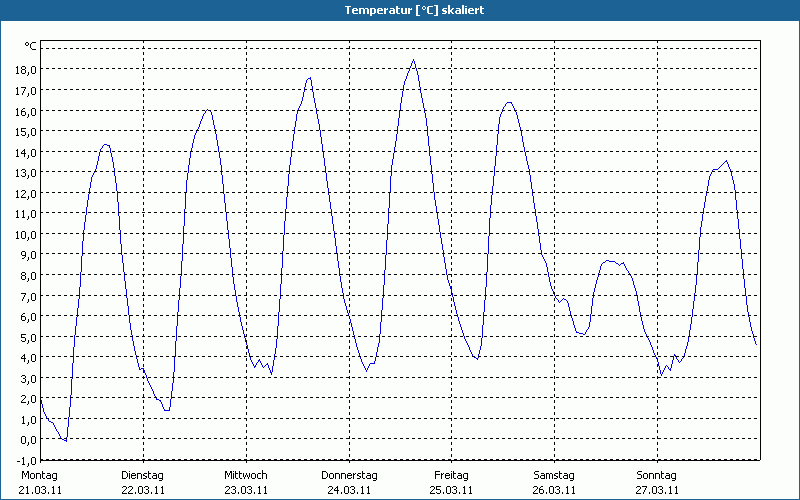Select the 9,0 y-axis label

(29, 255)
